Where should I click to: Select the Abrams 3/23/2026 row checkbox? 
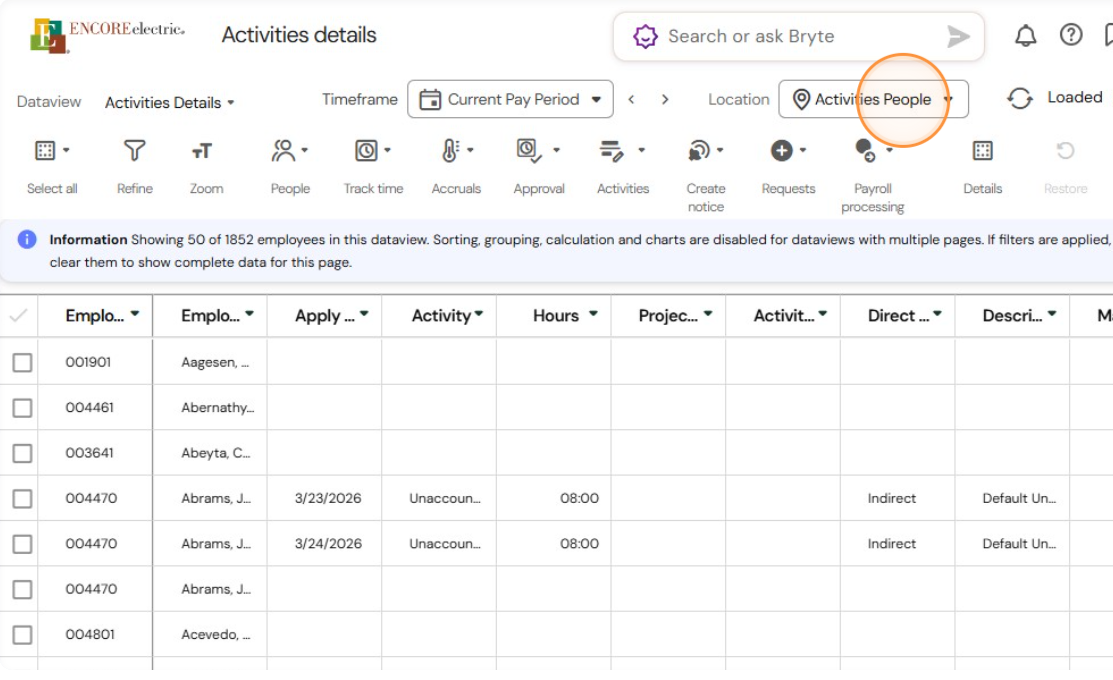pyautogui.click(x=23, y=499)
